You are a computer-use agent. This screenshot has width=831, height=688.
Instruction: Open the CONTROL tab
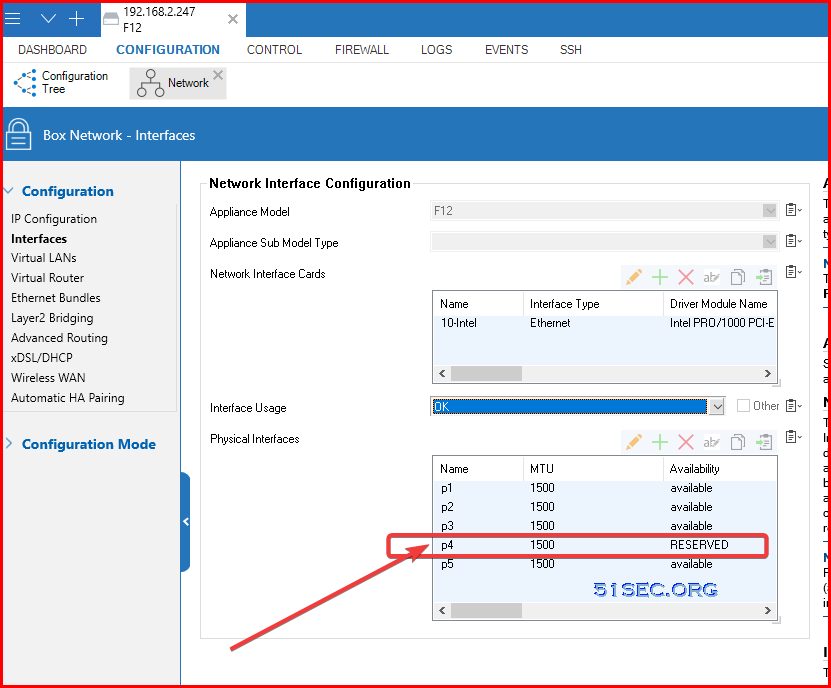tap(275, 50)
